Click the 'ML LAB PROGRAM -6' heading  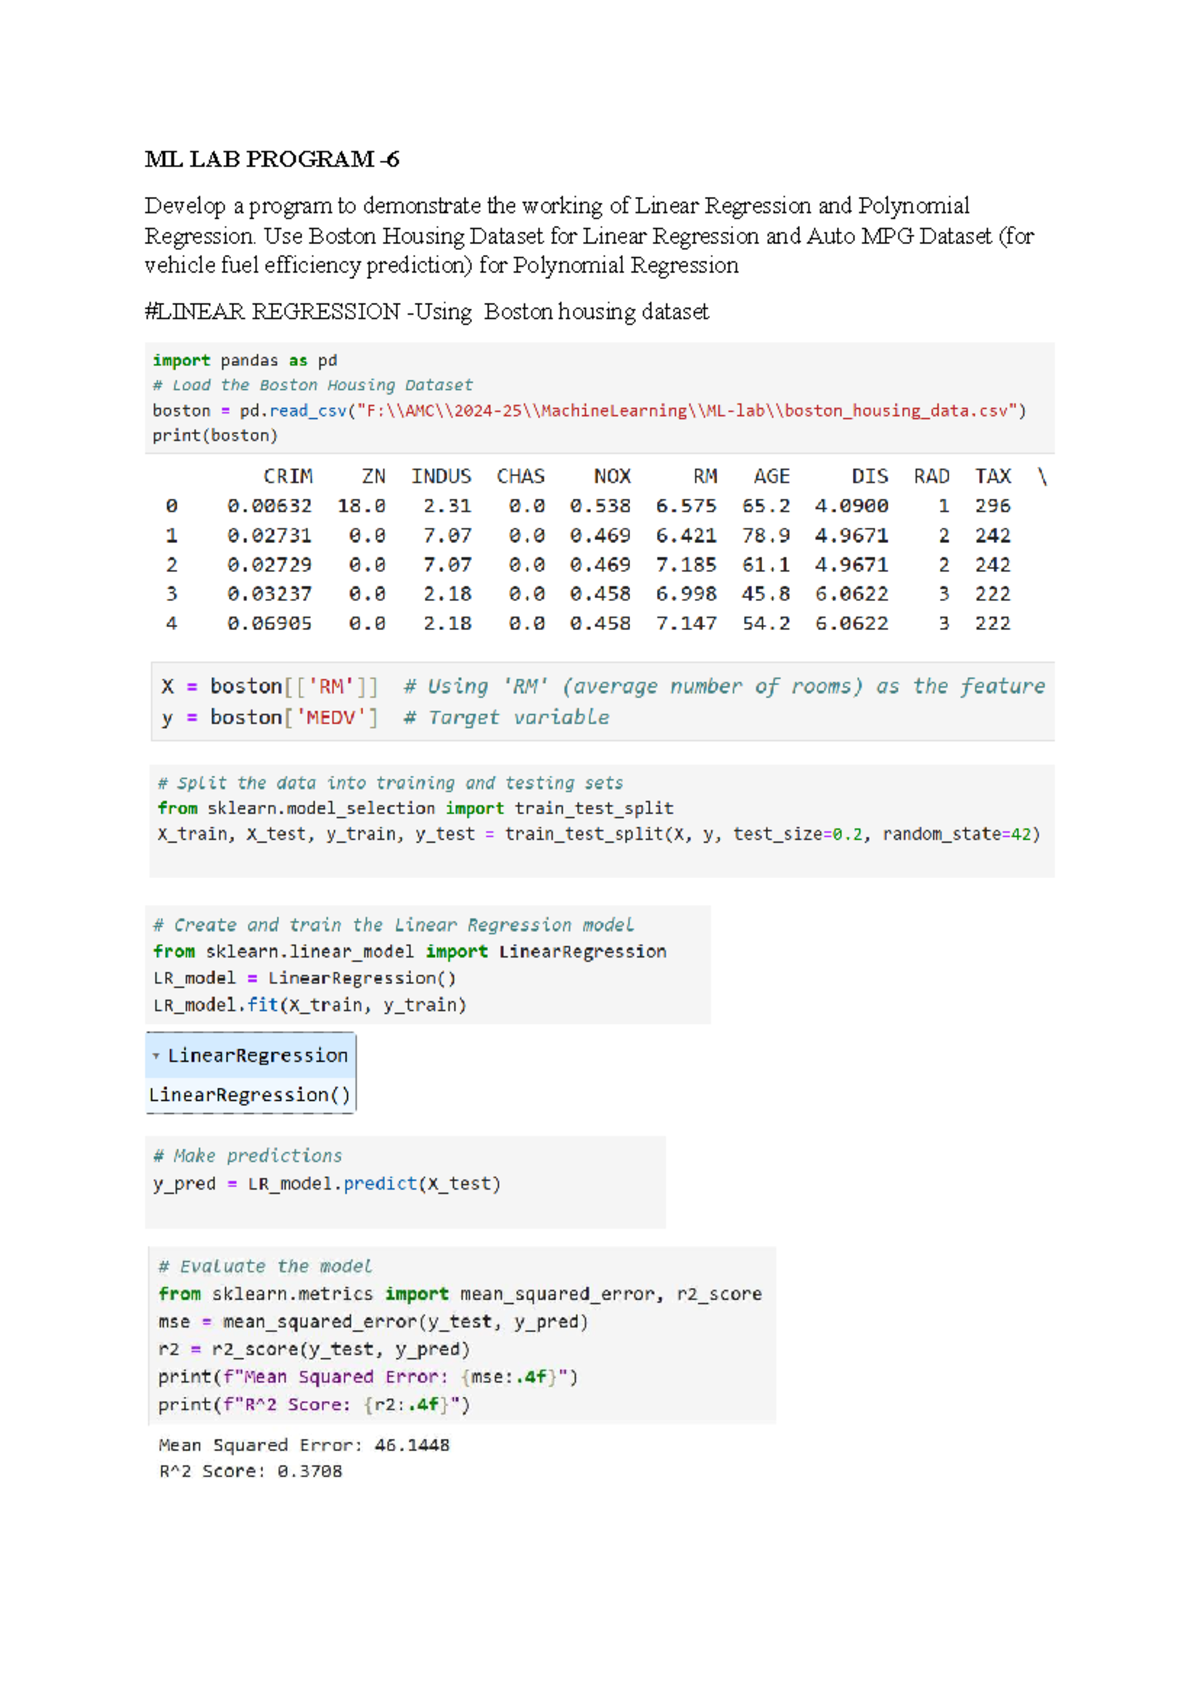click(272, 160)
